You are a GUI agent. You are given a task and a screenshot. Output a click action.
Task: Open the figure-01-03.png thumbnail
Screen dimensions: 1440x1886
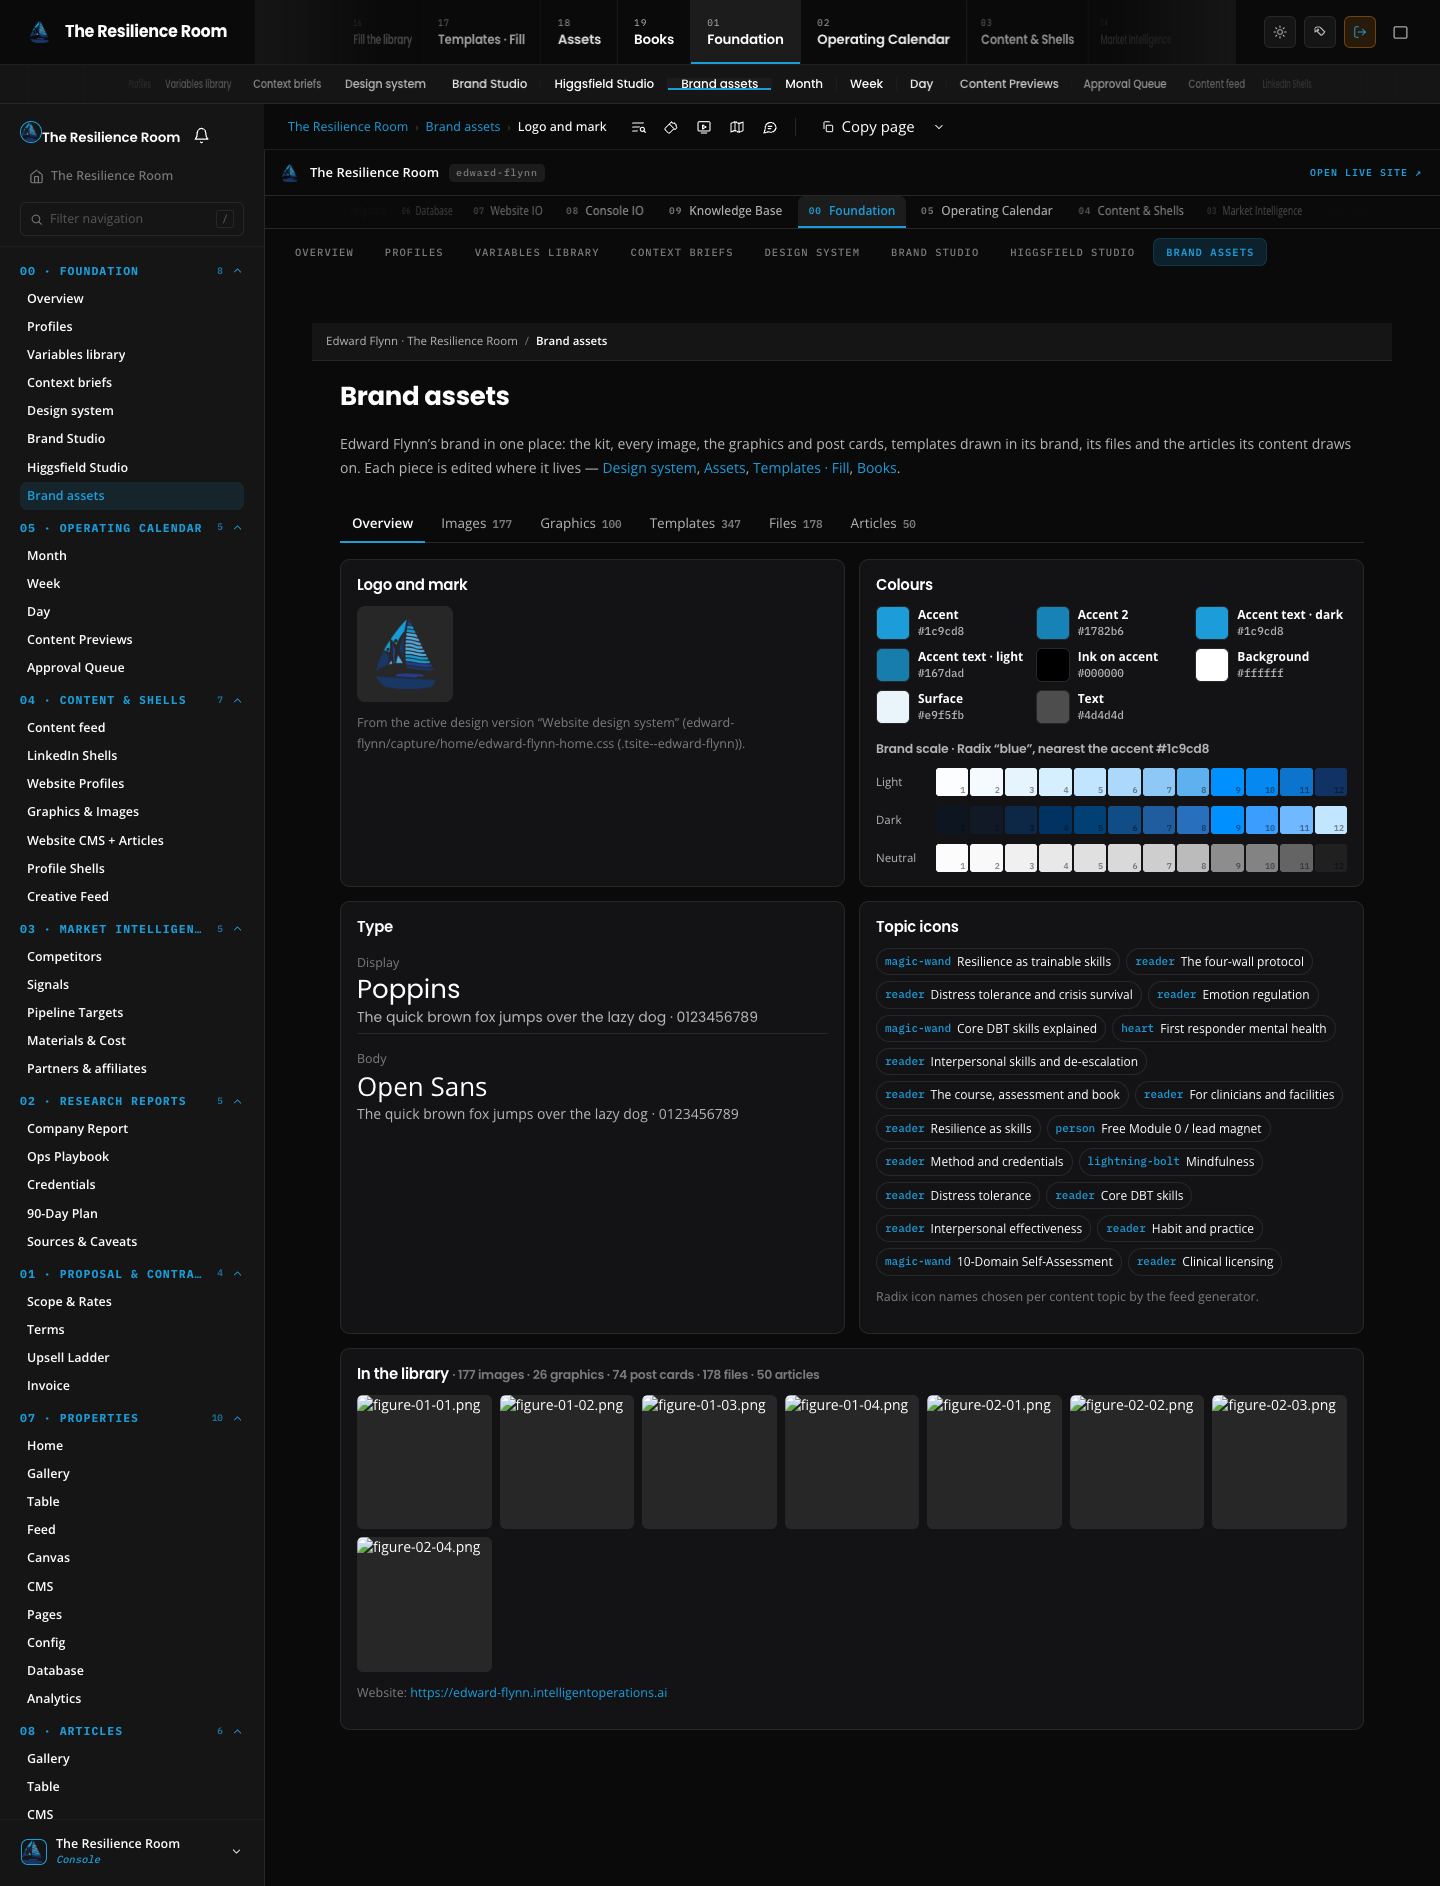(x=709, y=1462)
